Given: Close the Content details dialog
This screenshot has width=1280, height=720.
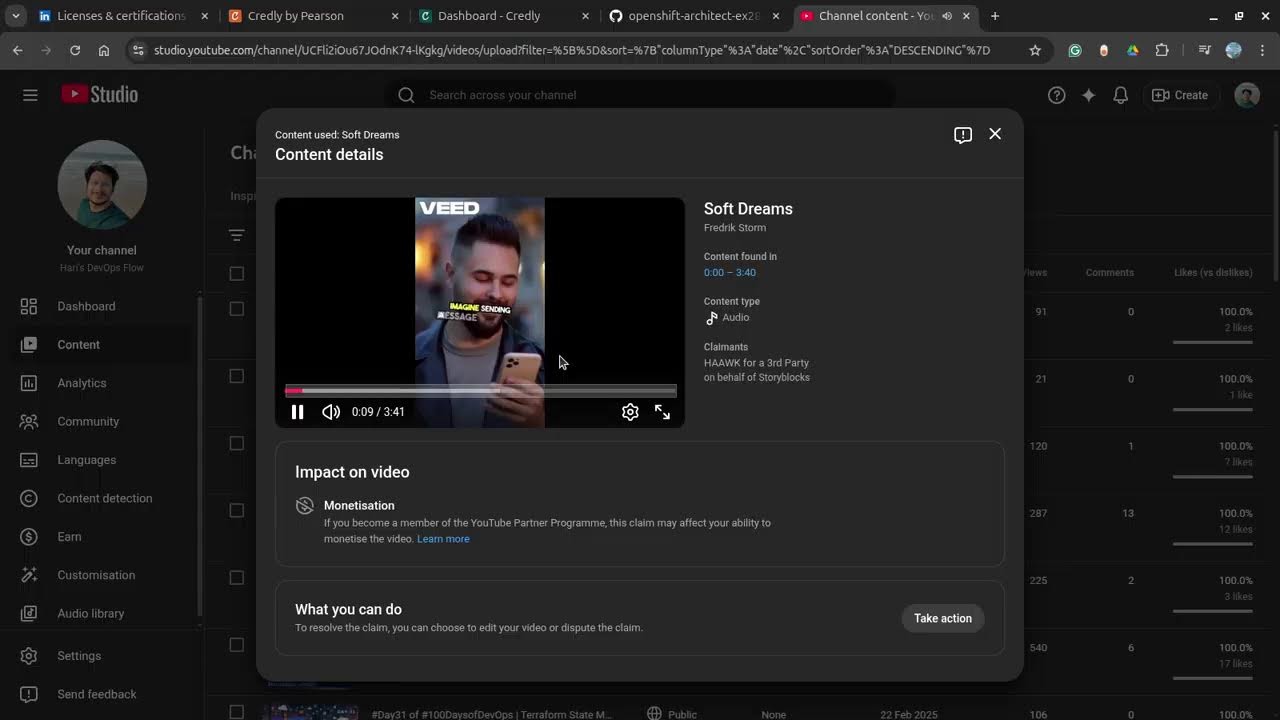Looking at the screenshot, I should pos(995,134).
